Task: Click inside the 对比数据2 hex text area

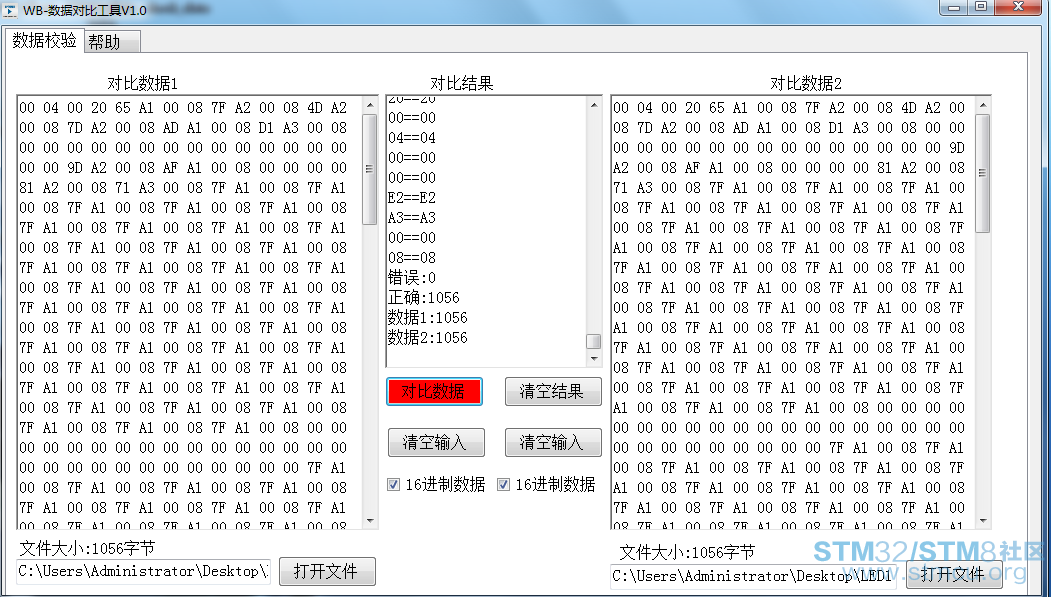Action: (793, 312)
